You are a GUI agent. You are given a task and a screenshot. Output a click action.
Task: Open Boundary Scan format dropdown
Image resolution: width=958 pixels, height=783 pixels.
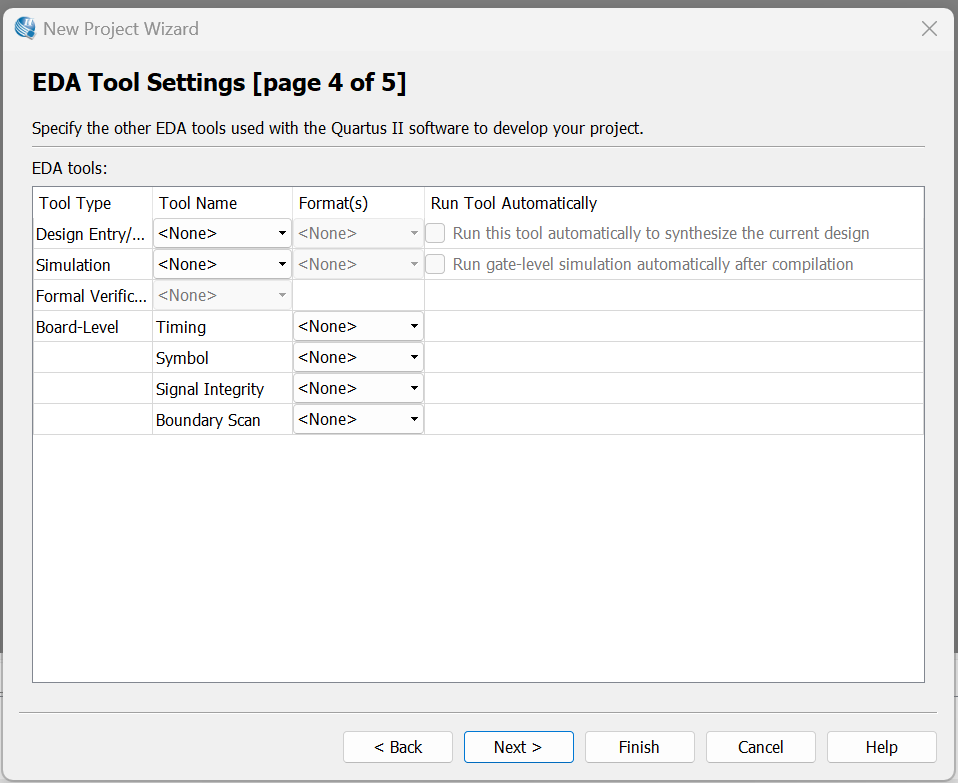358,420
